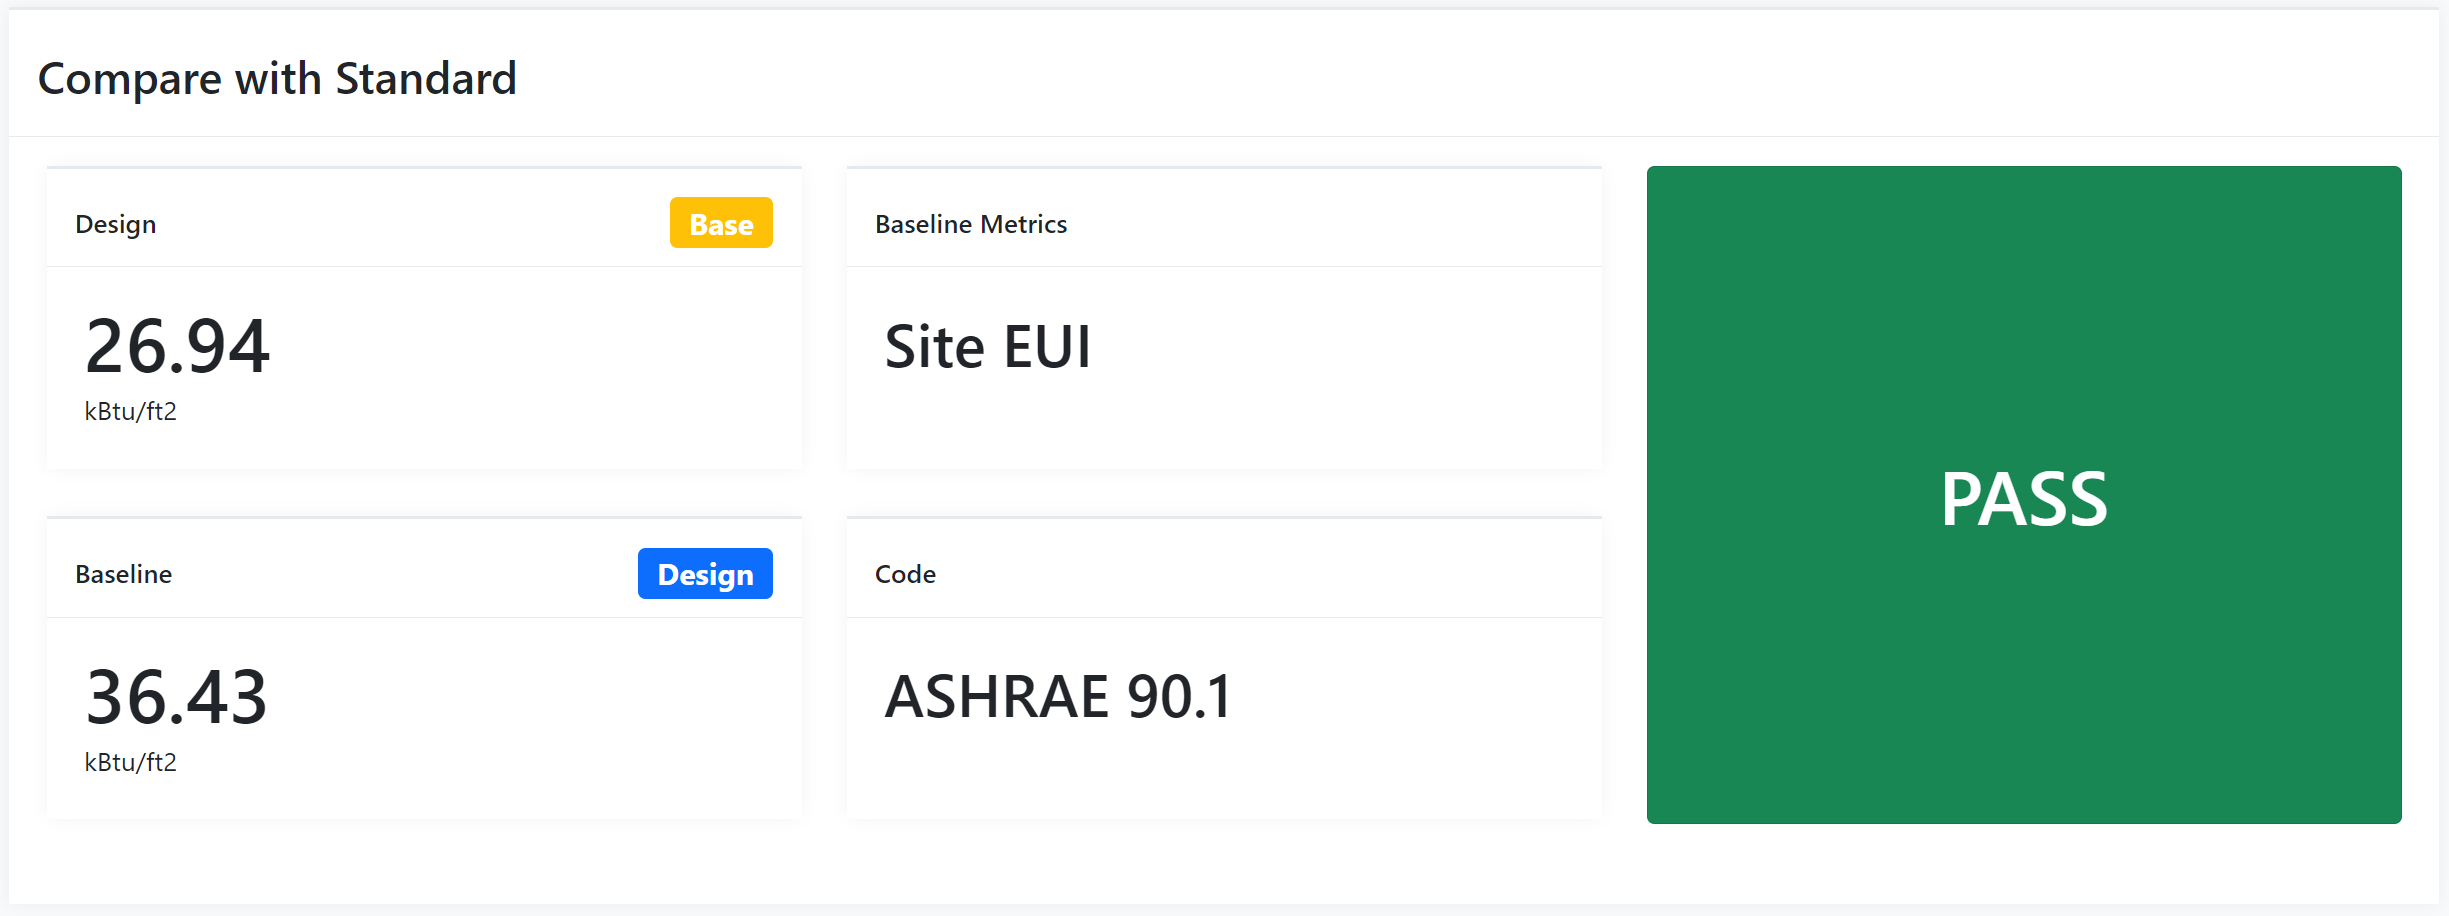
Task: Click the ASHRAE 90.1 code text
Action: [x=1059, y=697]
